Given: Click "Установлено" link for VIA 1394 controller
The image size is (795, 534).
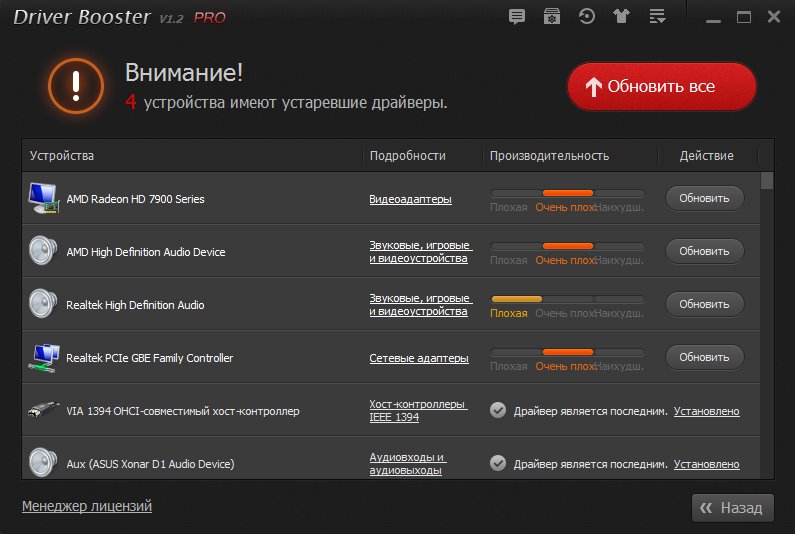Looking at the screenshot, I should 706,411.
